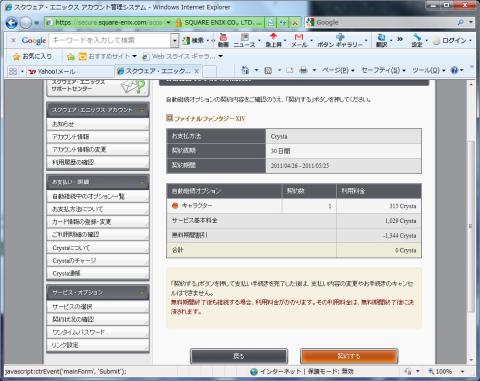Viewport: 480px width, 381px height.
Task: Open the ページ(P) menu
Action: (x=338, y=70)
